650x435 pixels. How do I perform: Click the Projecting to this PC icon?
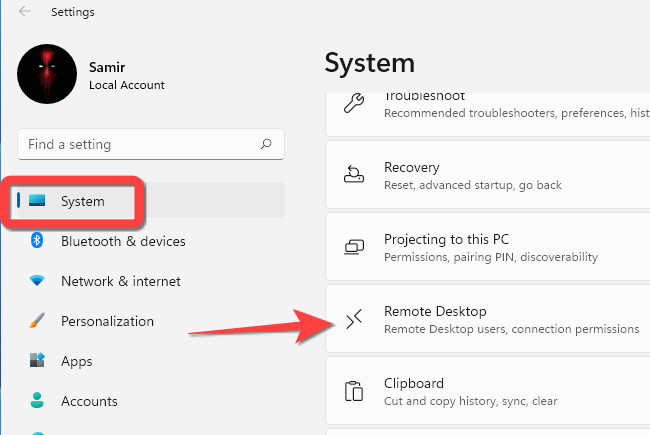pyautogui.click(x=355, y=247)
